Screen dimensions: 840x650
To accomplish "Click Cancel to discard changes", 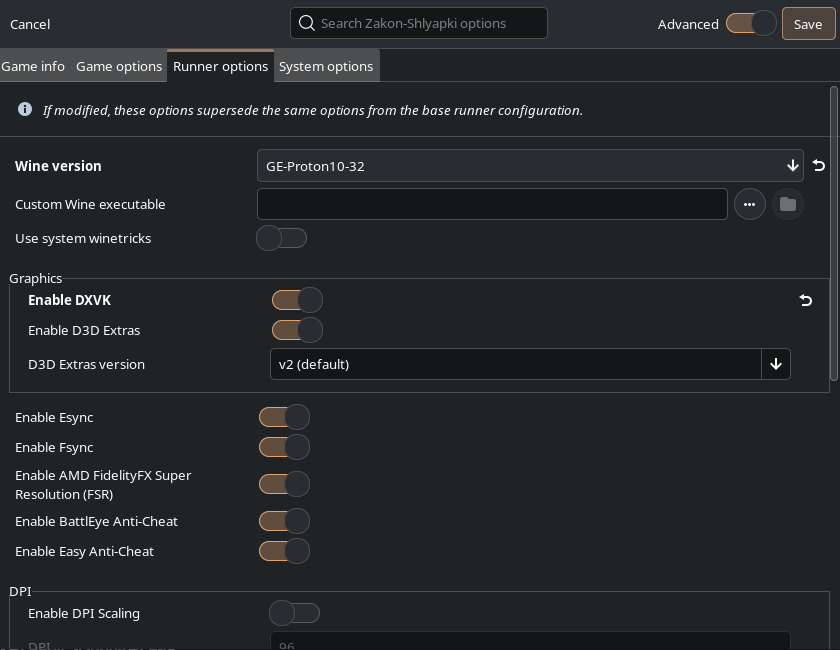I will [x=30, y=24].
